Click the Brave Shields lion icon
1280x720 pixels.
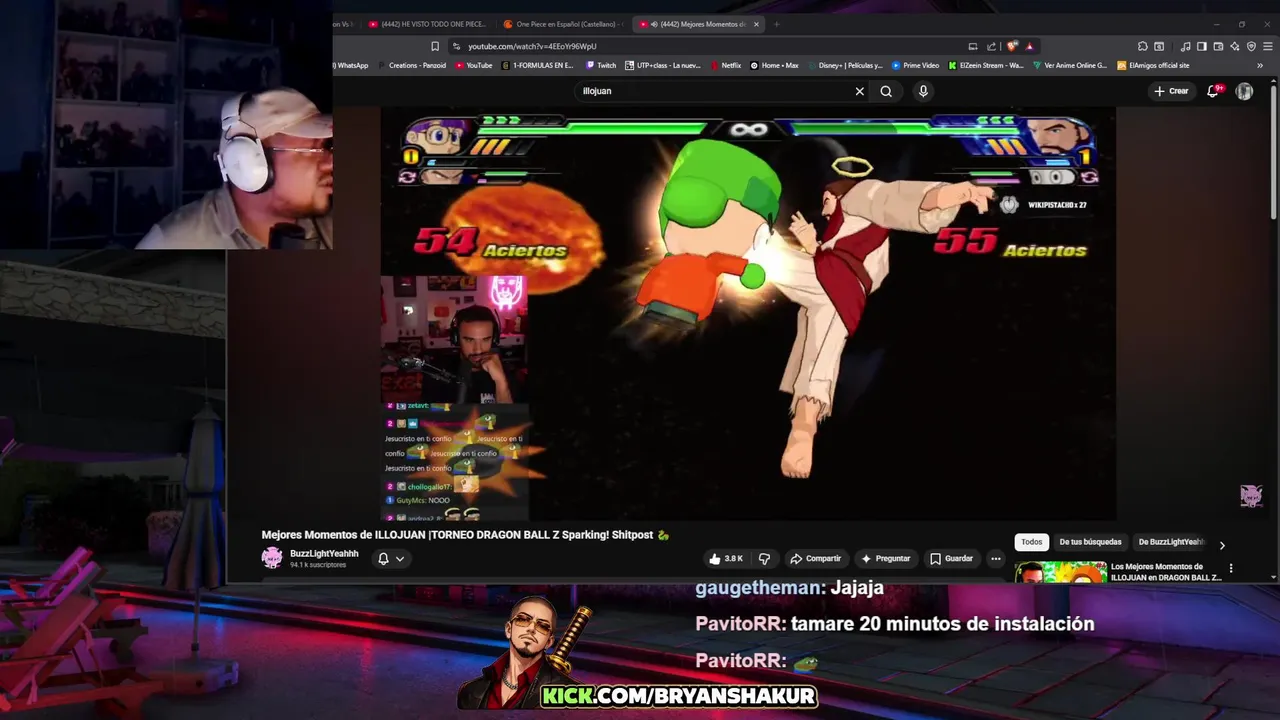click(x=1012, y=46)
